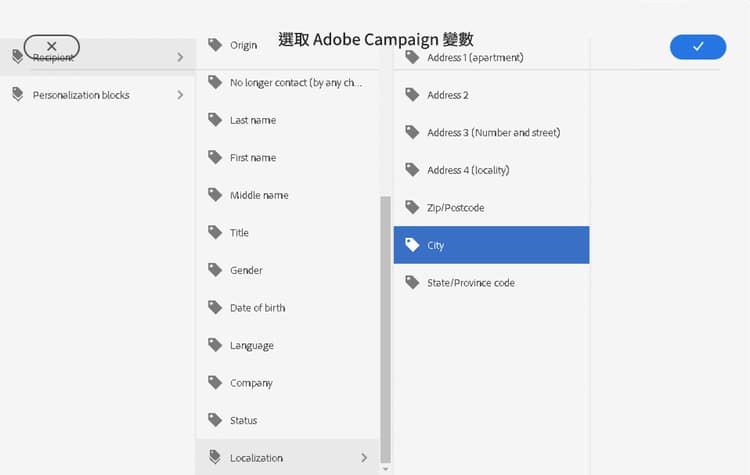Choose the State/Province code field
Screen dimensions: 750x475
pos(491,283)
